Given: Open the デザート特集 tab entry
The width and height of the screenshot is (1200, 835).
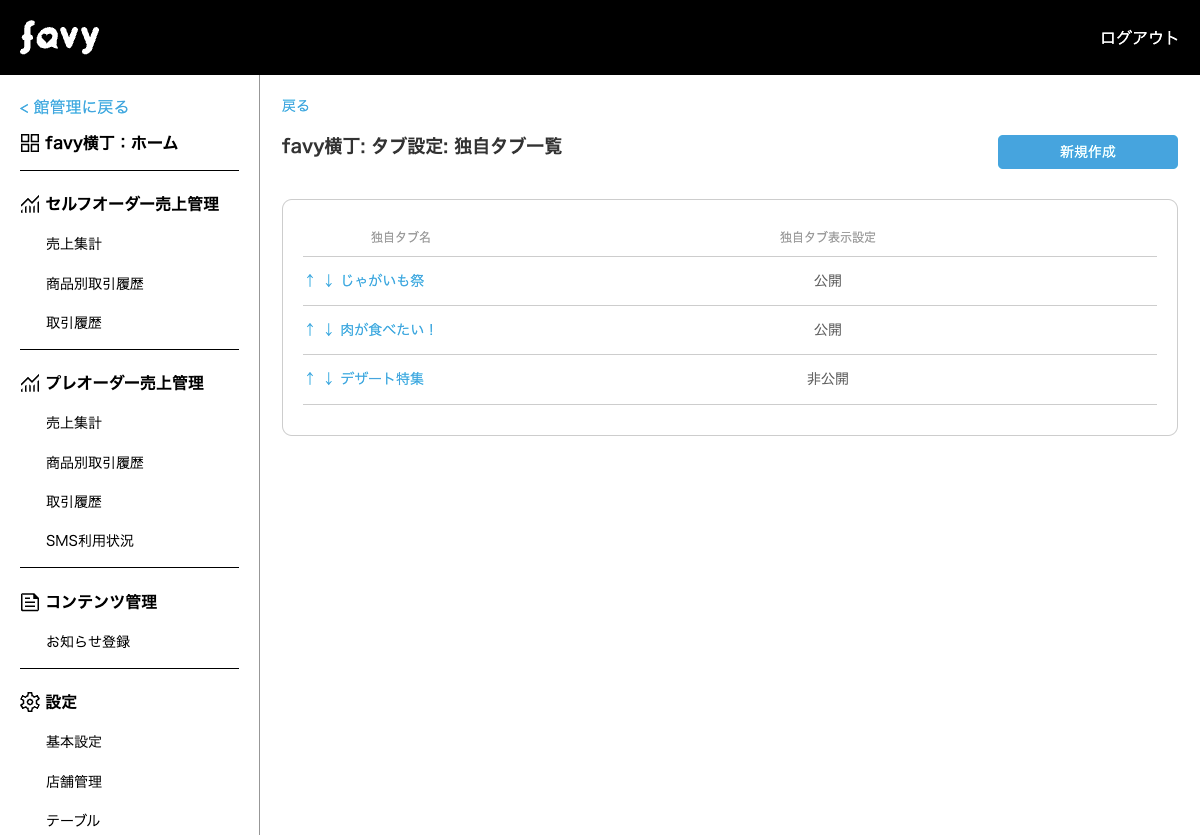Looking at the screenshot, I should tap(382, 379).
